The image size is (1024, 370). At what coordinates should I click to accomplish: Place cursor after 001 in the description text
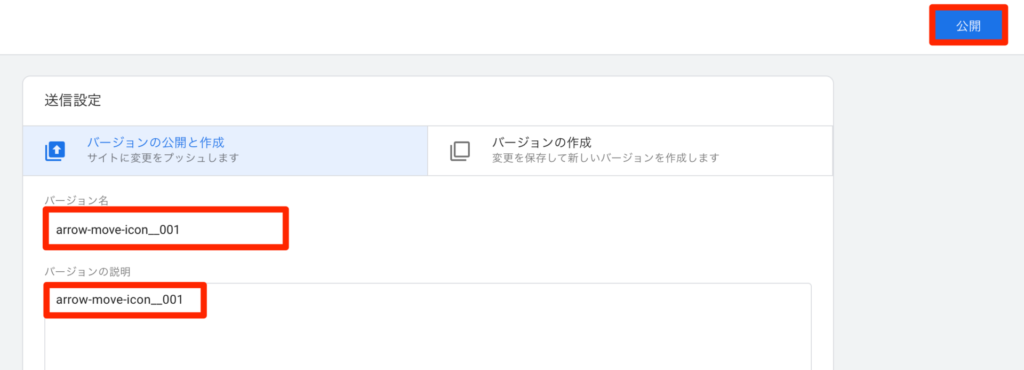point(181,300)
